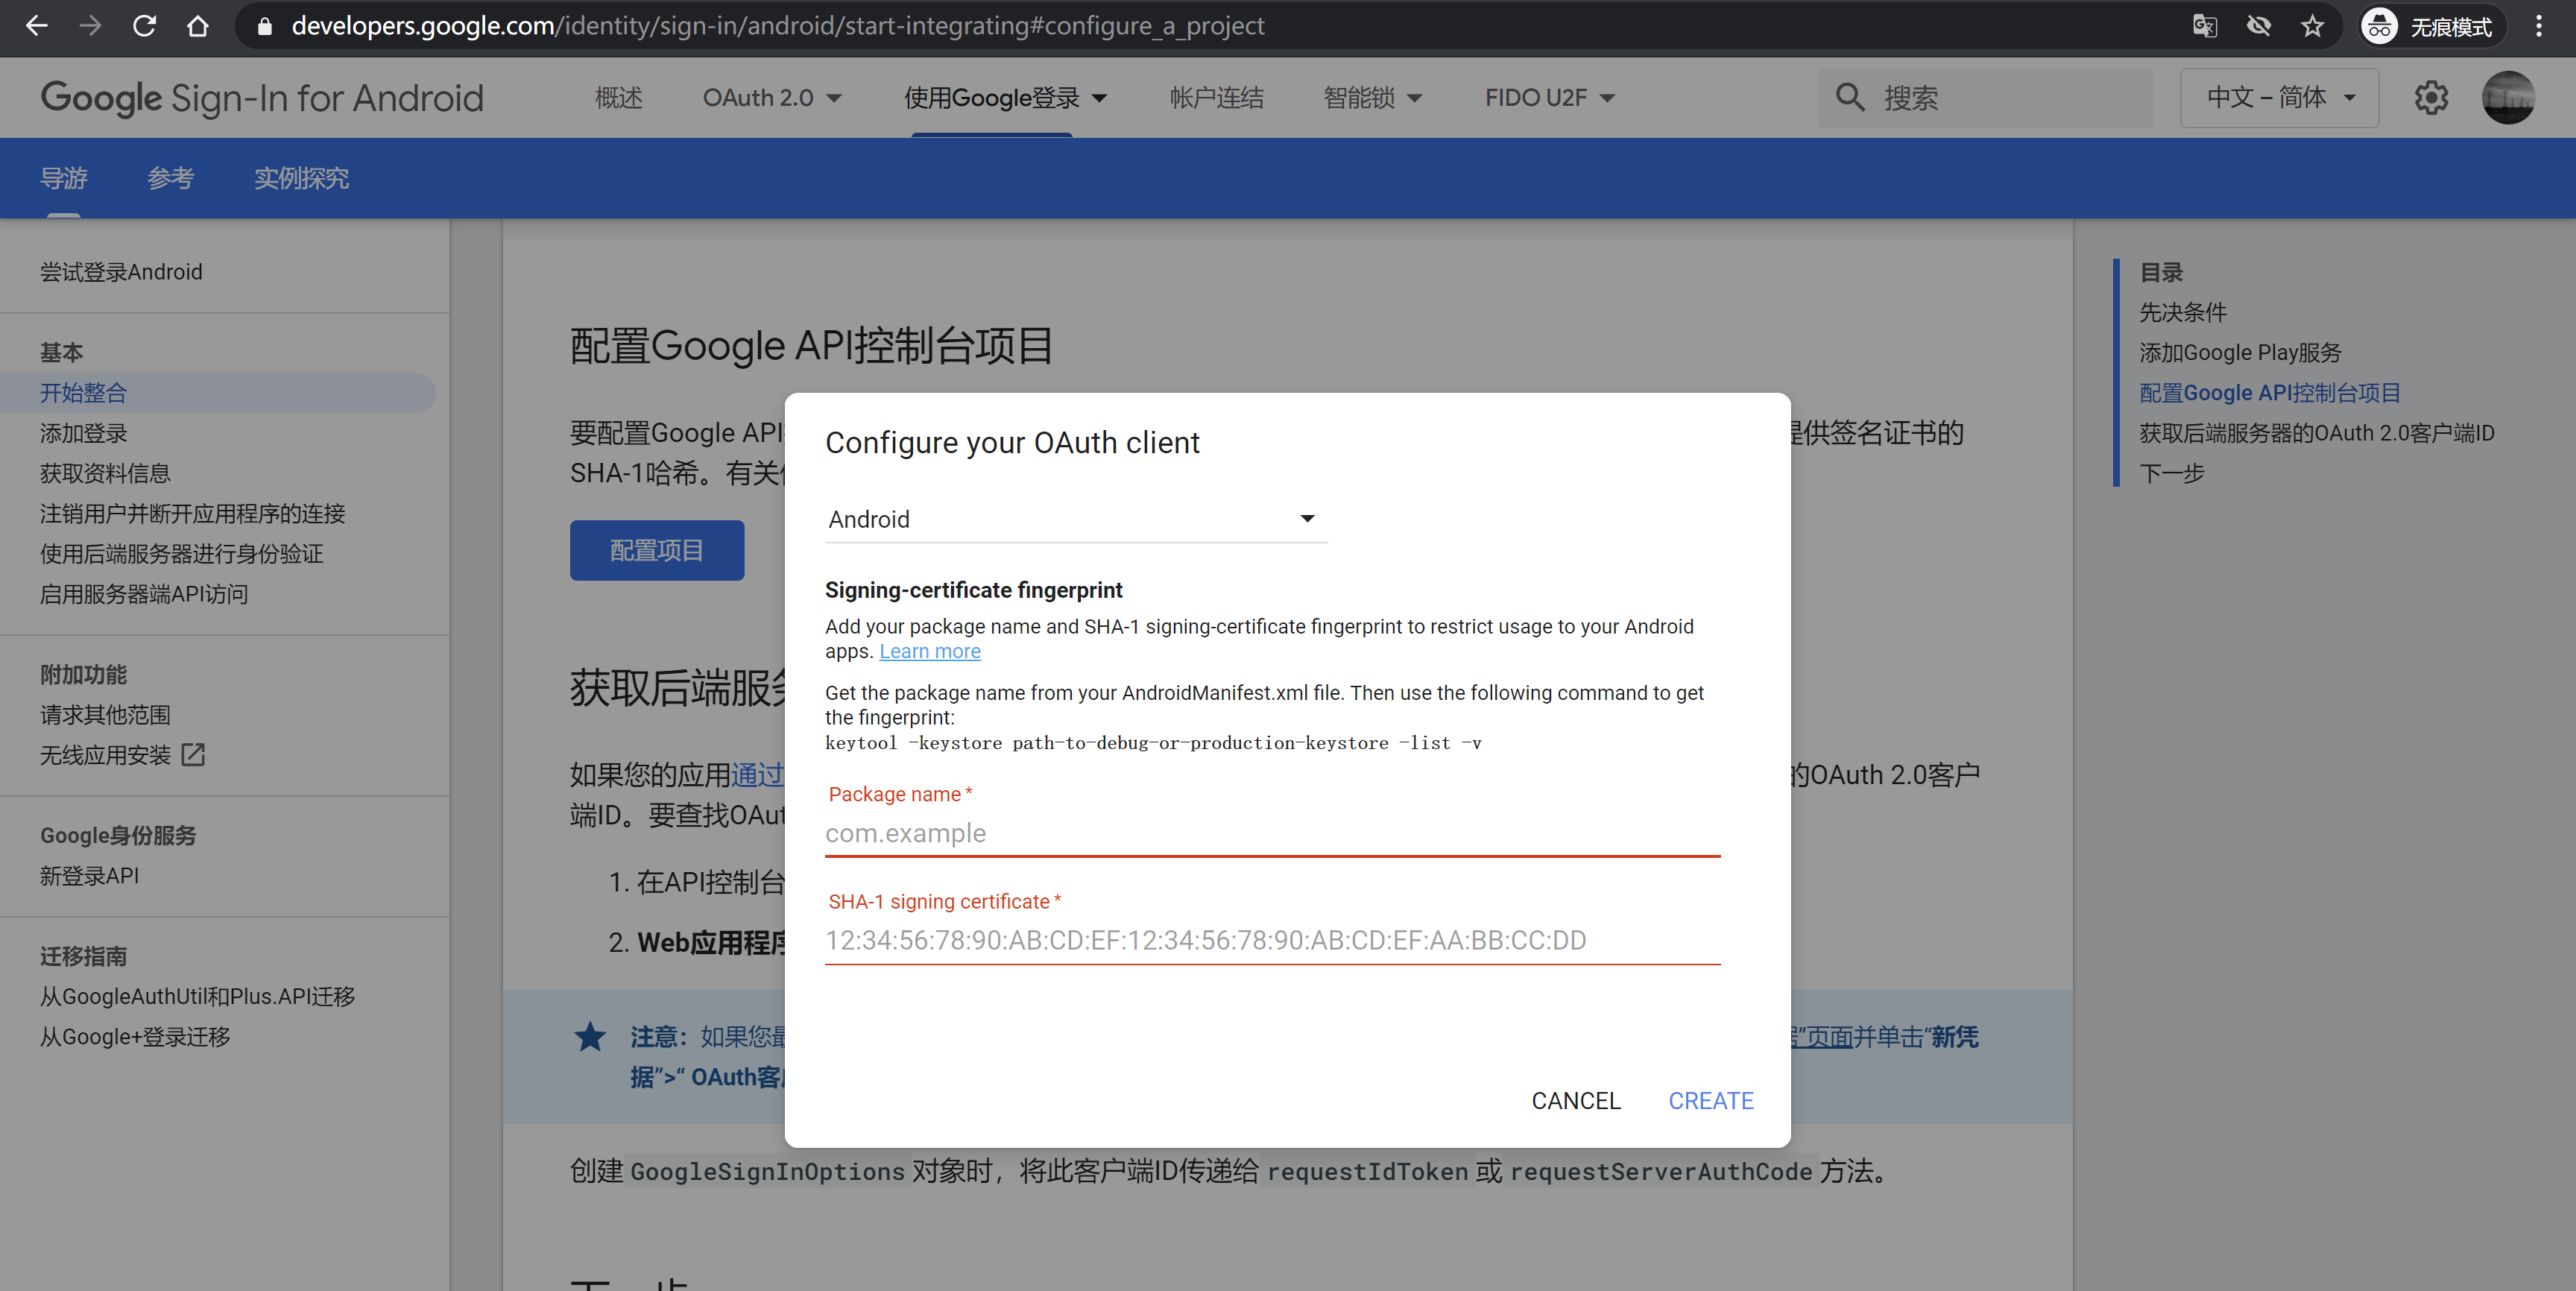The image size is (2576, 1291).
Task: Open the 中文 – 简体 language dropdown
Action: point(2279,98)
